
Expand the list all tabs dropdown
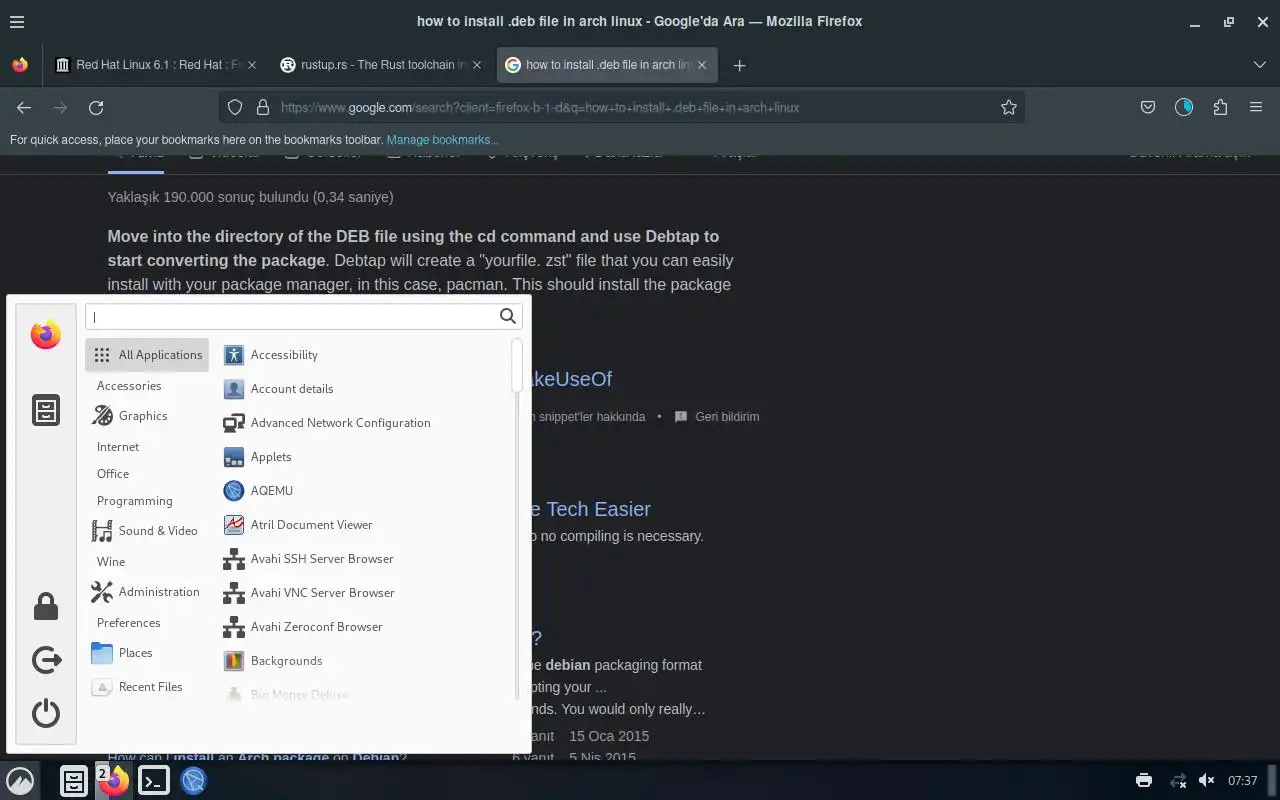pos(1260,65)
